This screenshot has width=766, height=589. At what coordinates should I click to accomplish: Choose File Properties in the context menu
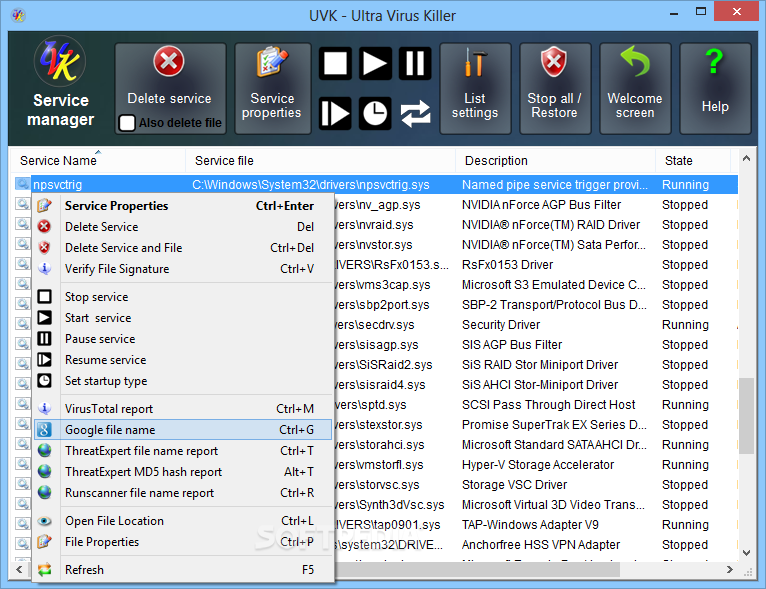(184, 542)
